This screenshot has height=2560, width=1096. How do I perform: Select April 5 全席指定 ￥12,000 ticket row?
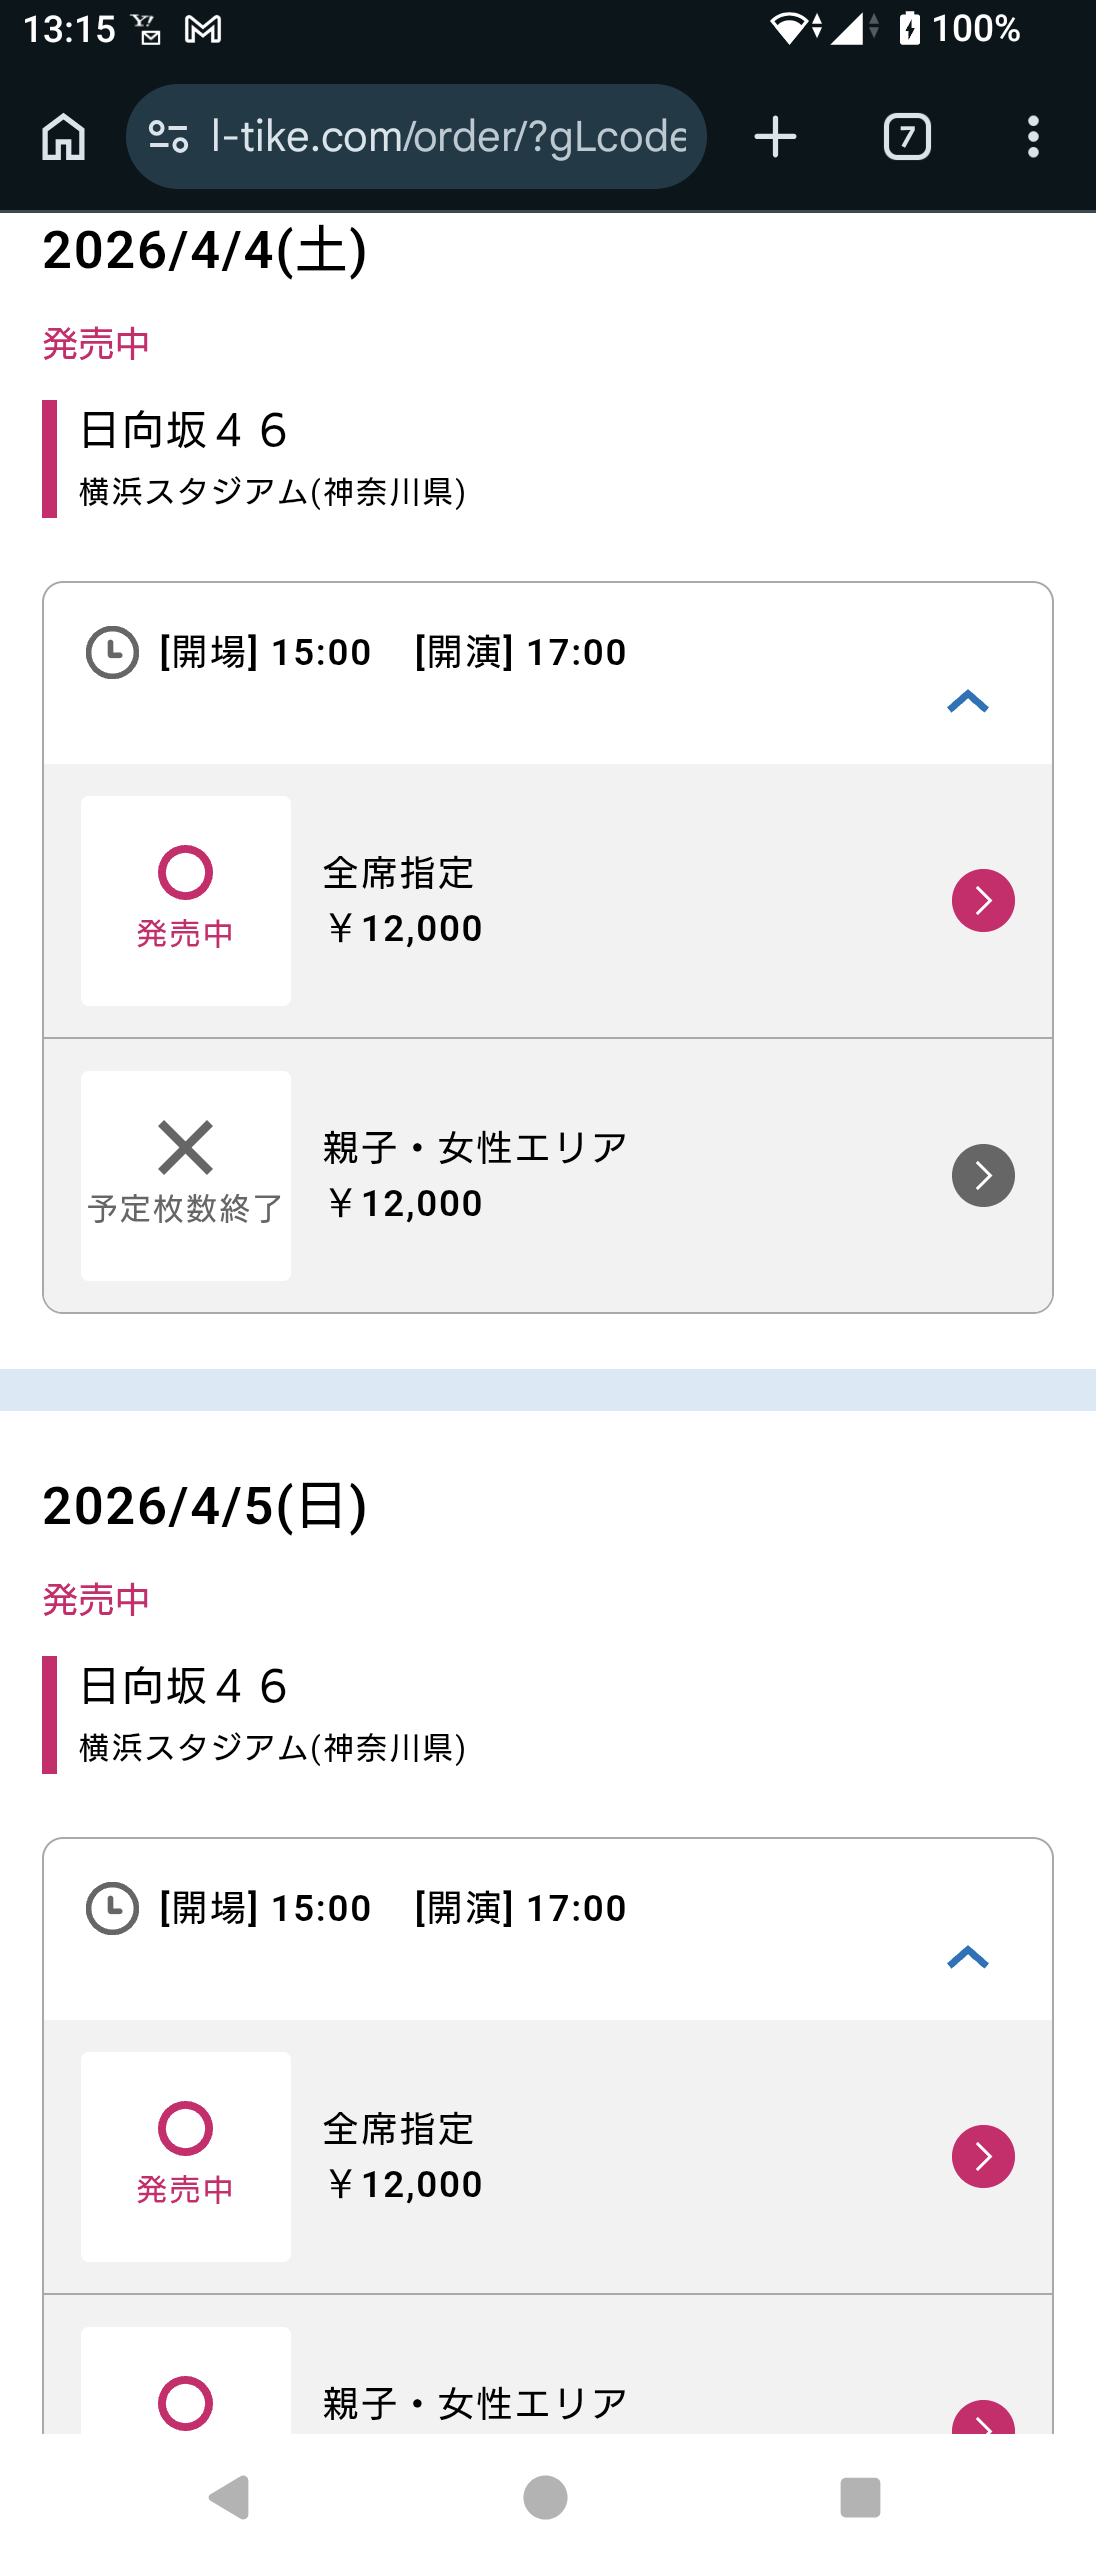tap(600, 2157)
